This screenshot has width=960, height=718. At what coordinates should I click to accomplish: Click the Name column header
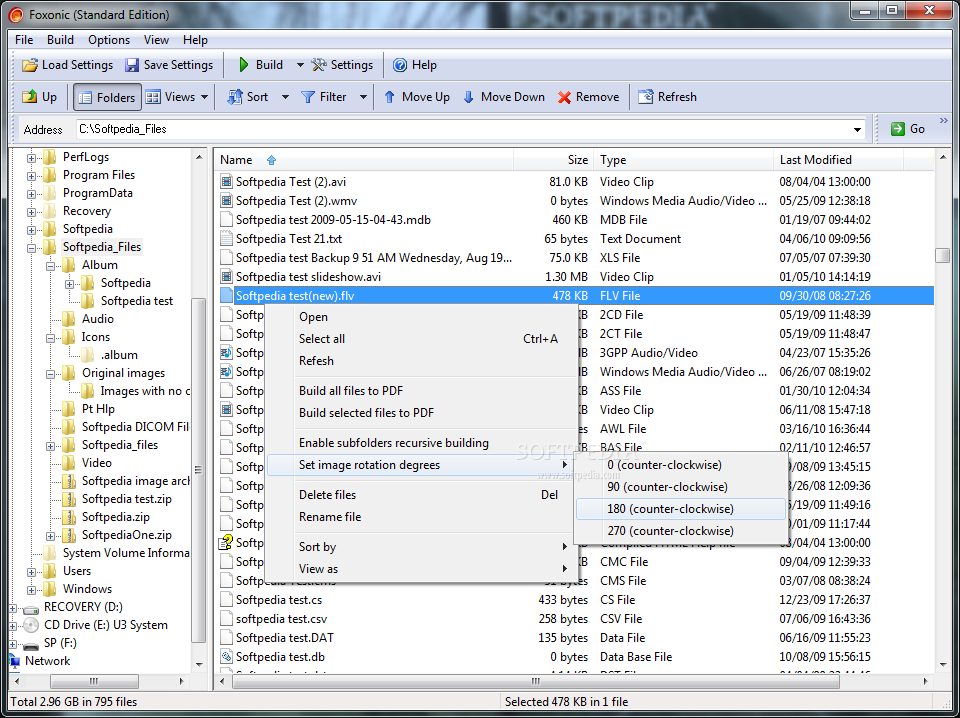pos(364,160)
